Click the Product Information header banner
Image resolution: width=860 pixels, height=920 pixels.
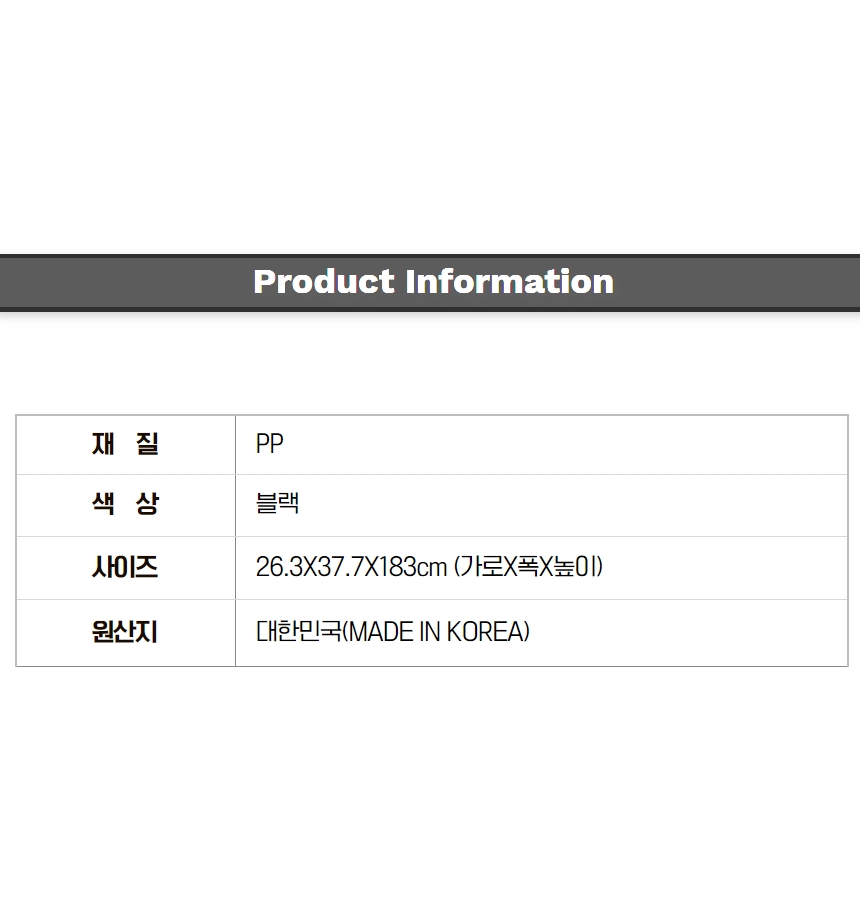pyautogui.click(x=430, y=282)
